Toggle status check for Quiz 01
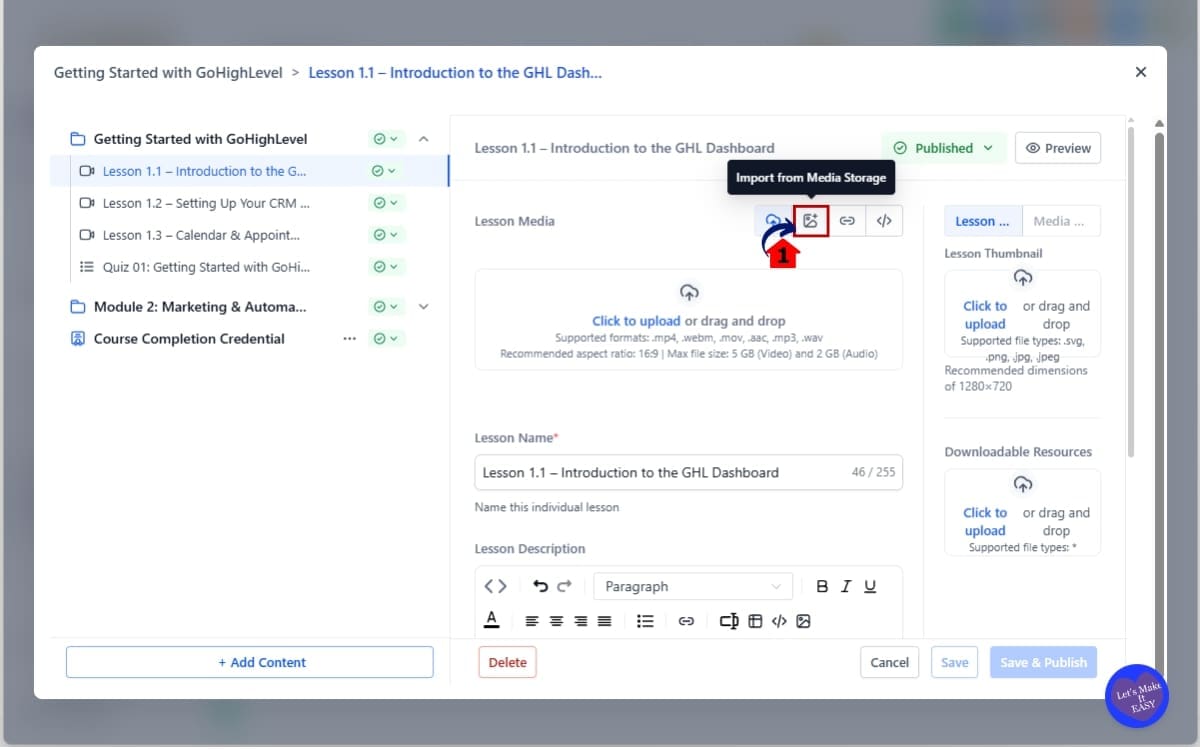This screenshot has height=750, width=1200. 384,267
